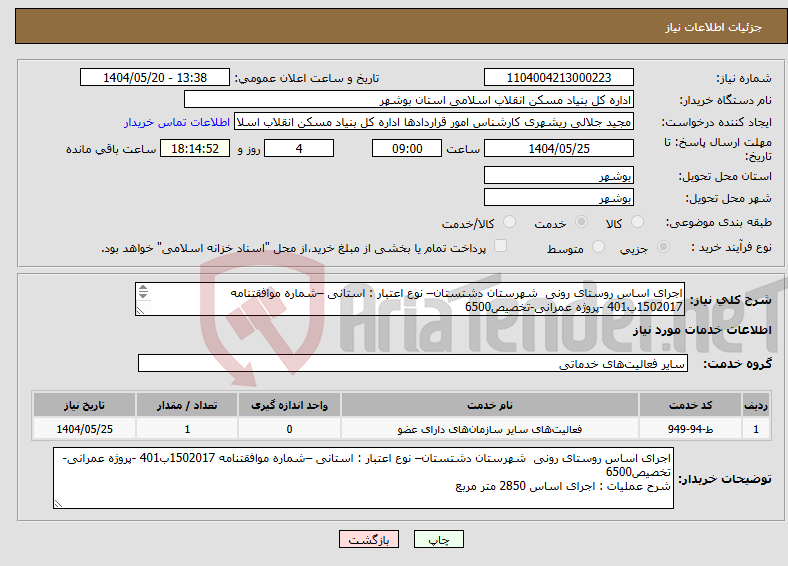This screenshot has width=788, height=566.
Task: Click the چاپ (print) button
Action: point(438,539)
